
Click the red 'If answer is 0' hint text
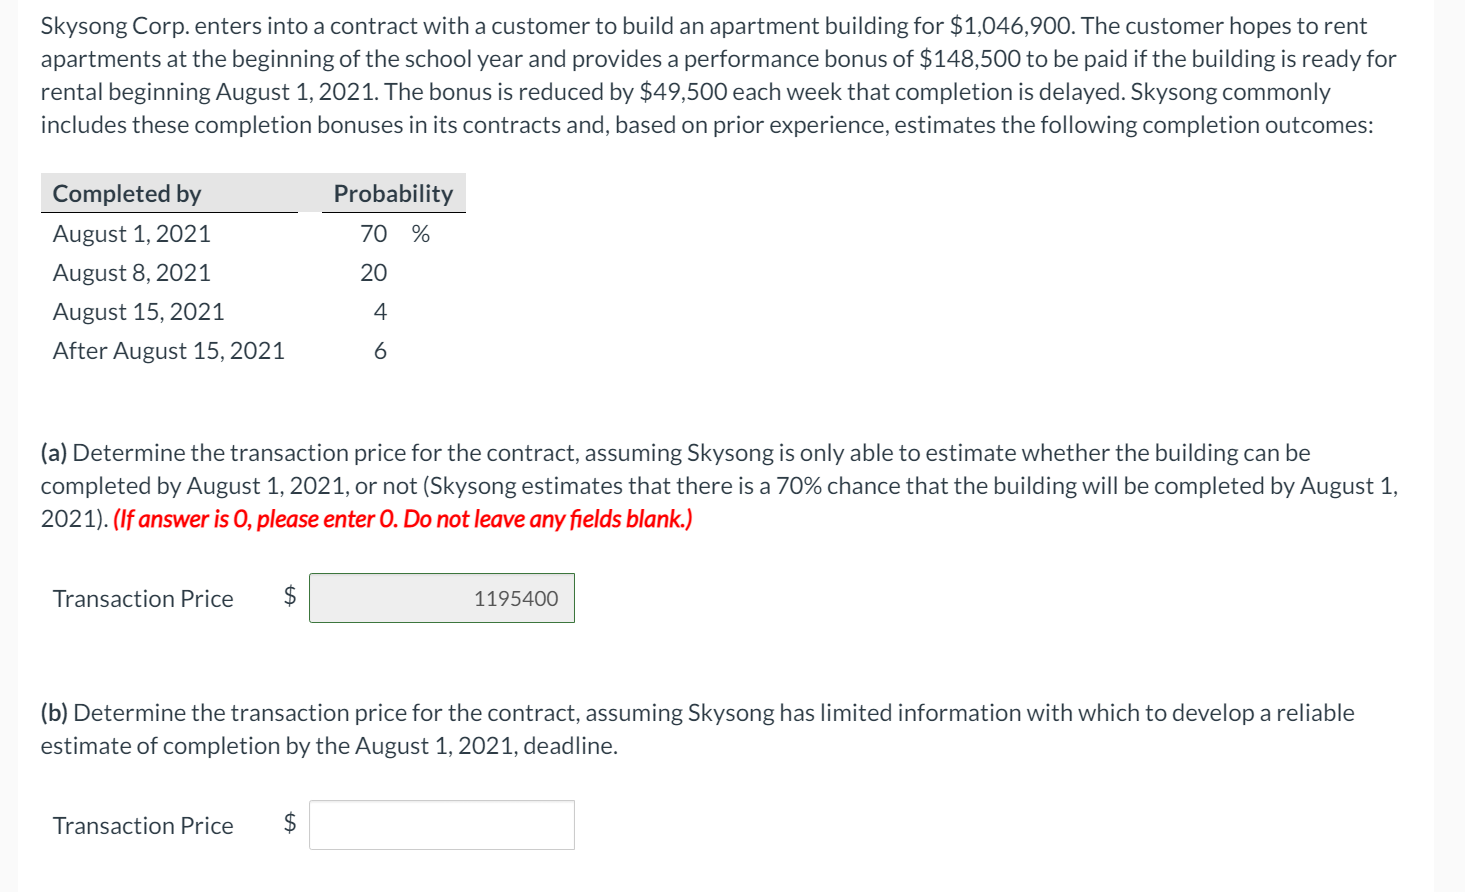click(403, 519)
